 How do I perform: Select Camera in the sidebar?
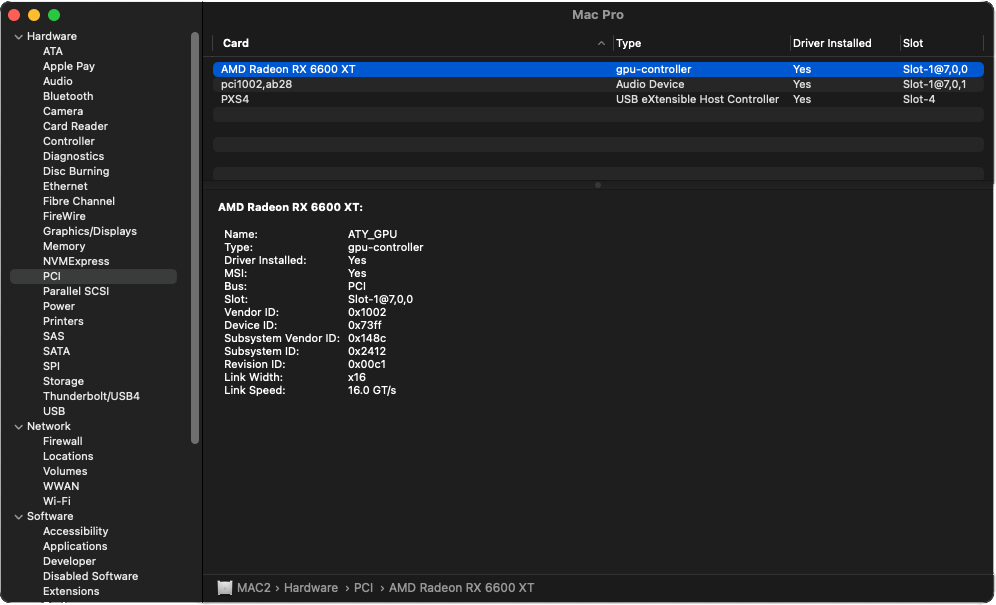[63, 111]
